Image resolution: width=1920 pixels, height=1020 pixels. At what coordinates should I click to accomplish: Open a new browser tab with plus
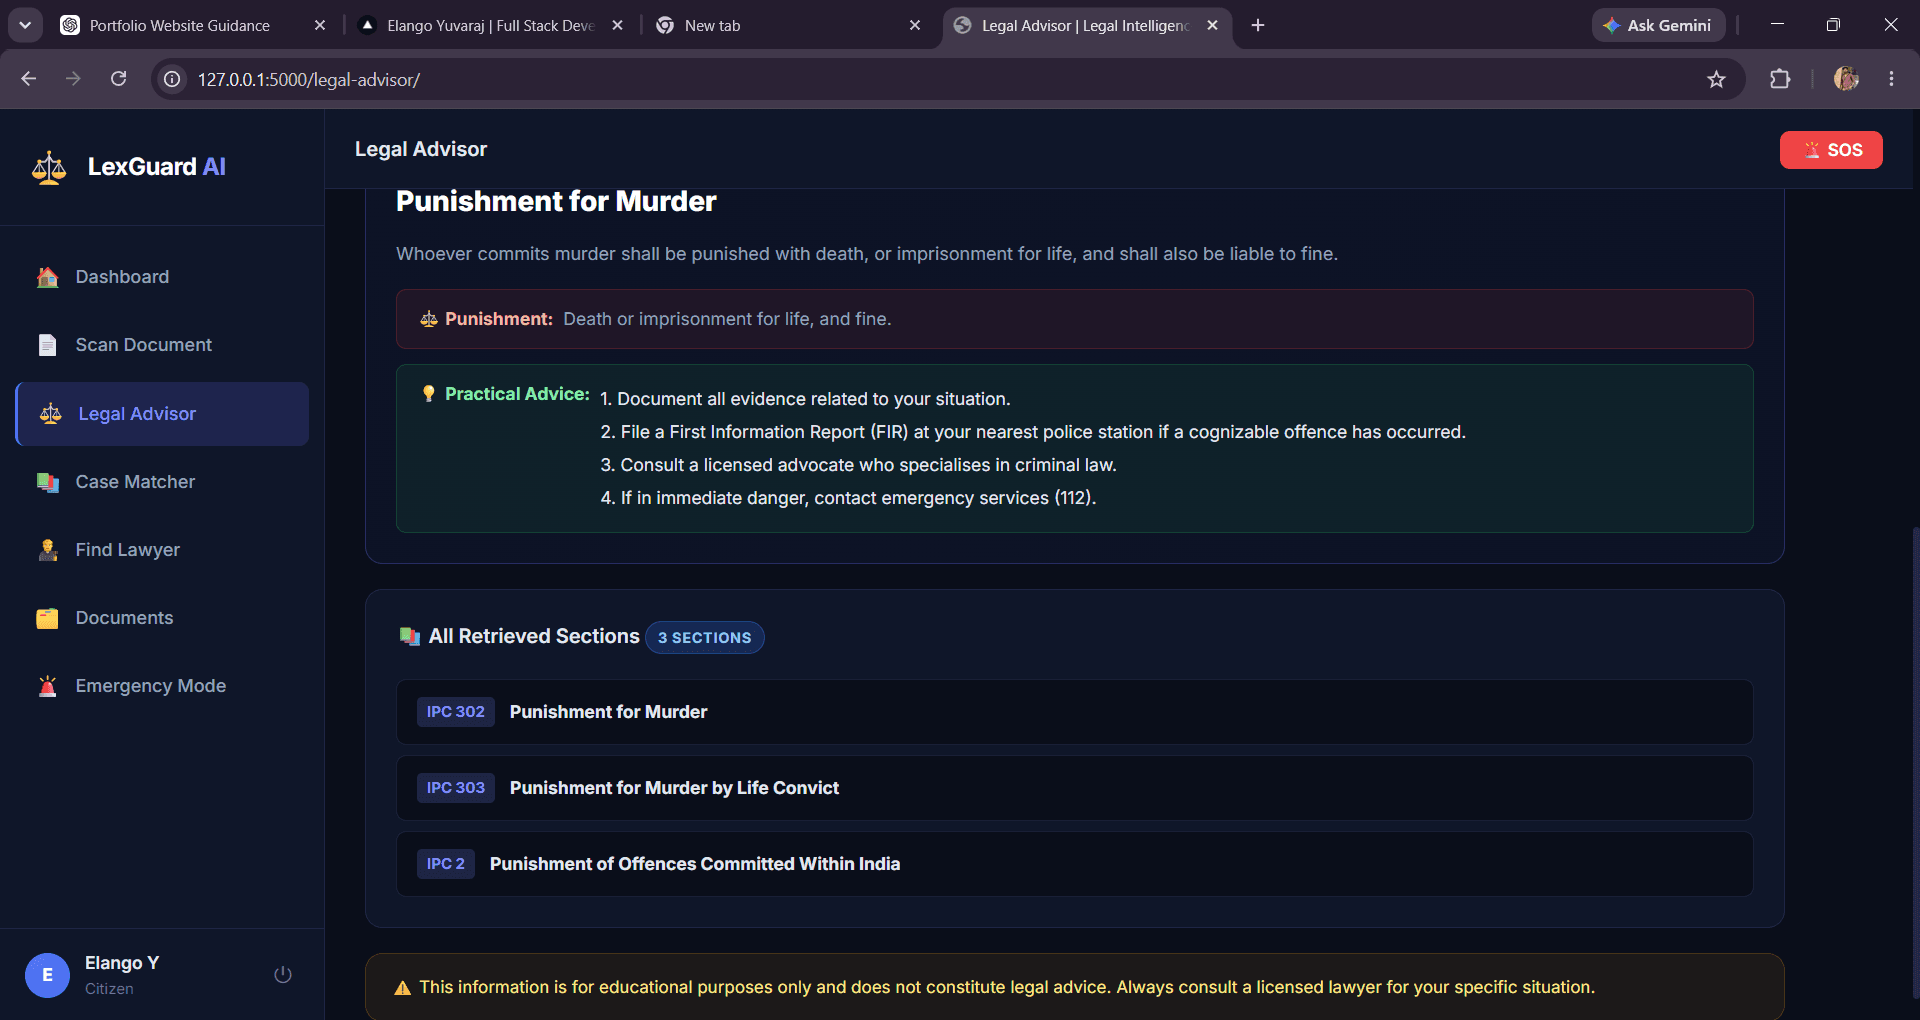pyautogui.click(x=1258, y=25)
